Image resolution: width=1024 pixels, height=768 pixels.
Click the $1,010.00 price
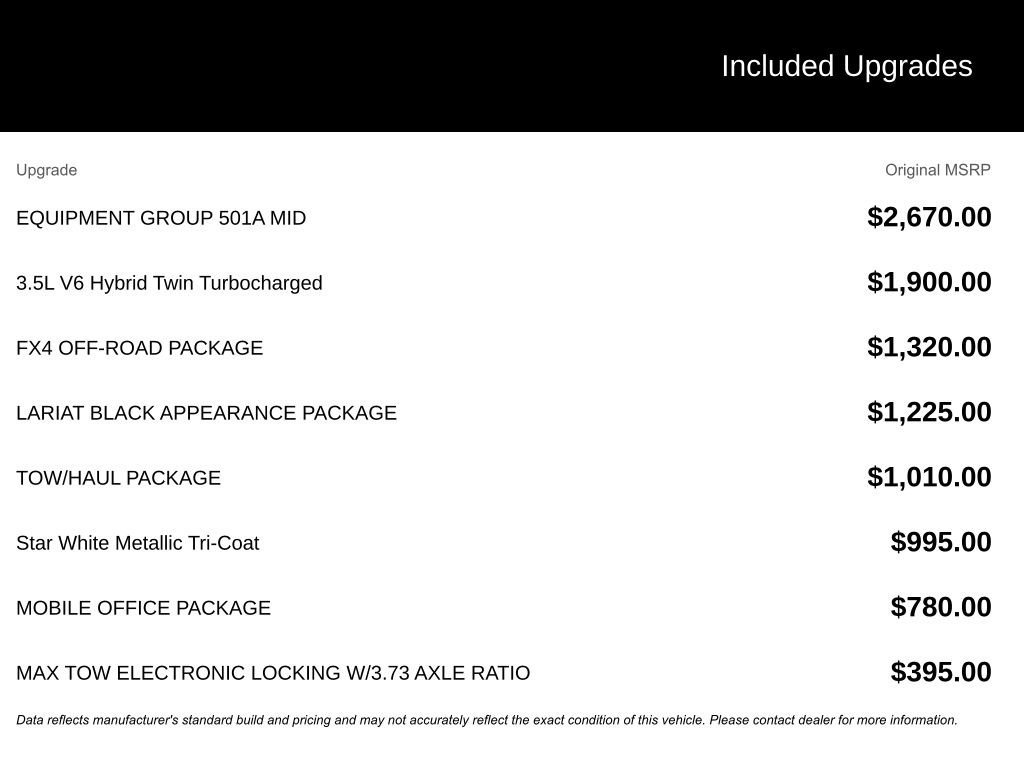pyautogui.click(x=929, y=477)
